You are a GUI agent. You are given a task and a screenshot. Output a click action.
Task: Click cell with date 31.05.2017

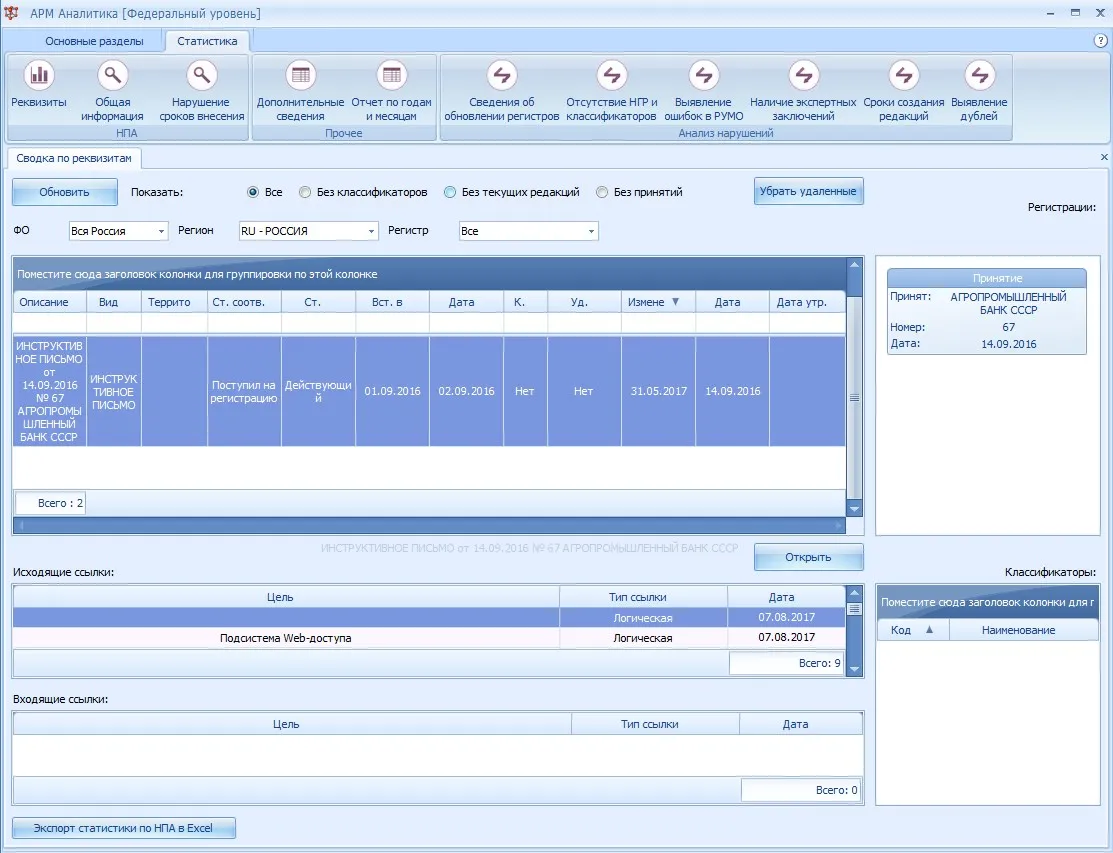[x=658, y=391]
